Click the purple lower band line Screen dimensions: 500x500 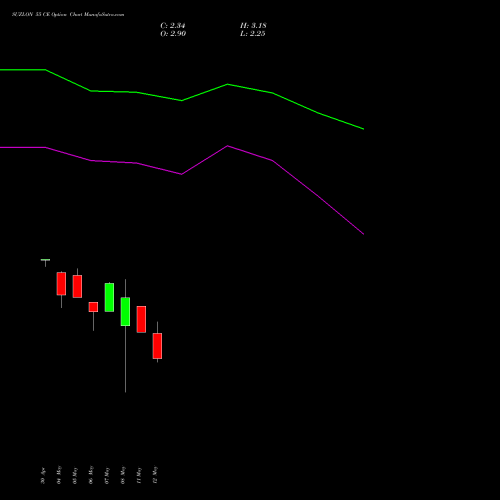pyautogui.click(x=182, y=174)
